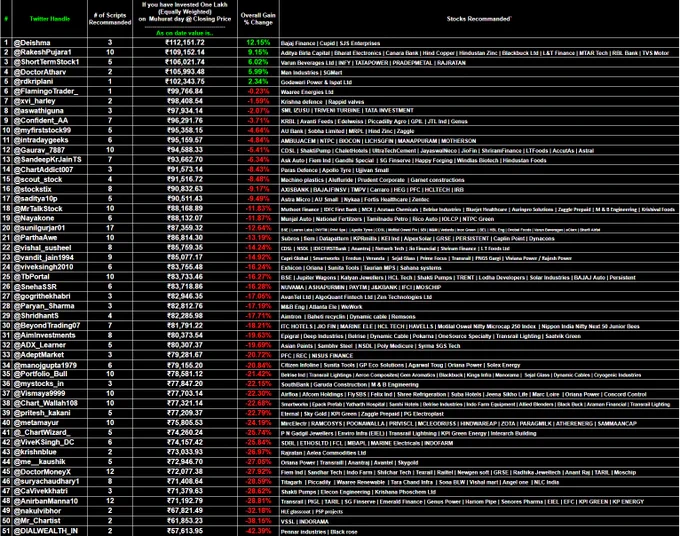Select the VSSL | INDORAMA stocks cell

coord(305,521)
